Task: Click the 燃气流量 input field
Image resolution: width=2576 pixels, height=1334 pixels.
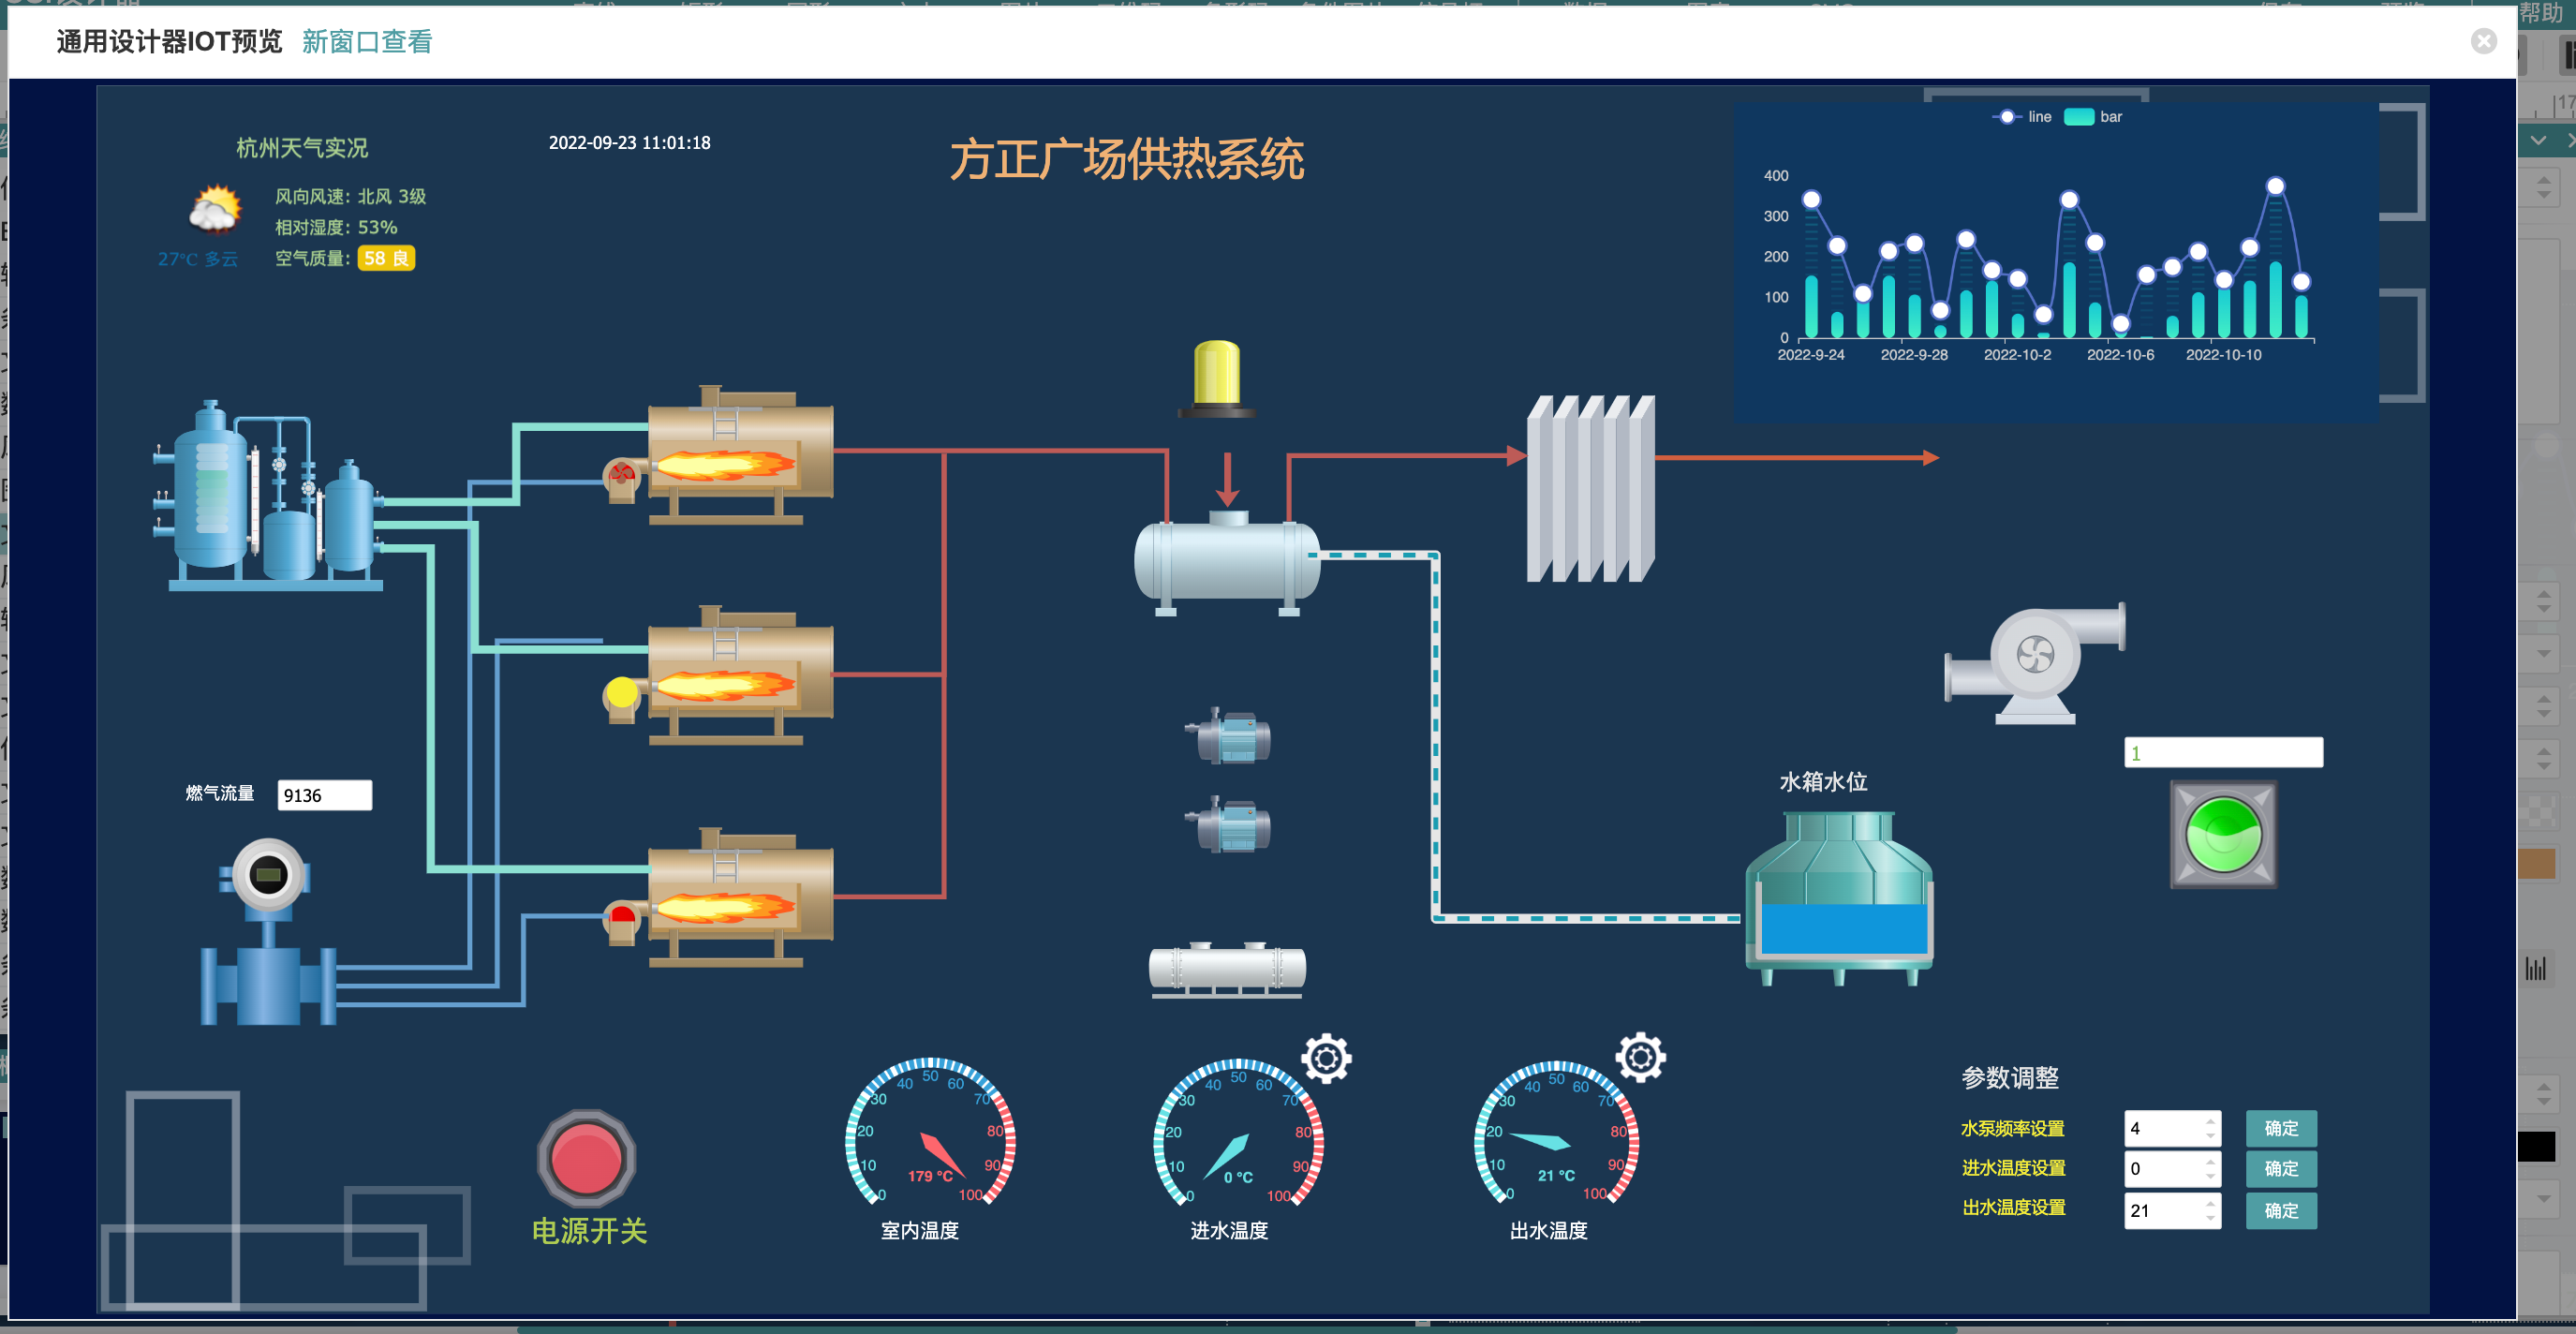Action: pos(324,795)
